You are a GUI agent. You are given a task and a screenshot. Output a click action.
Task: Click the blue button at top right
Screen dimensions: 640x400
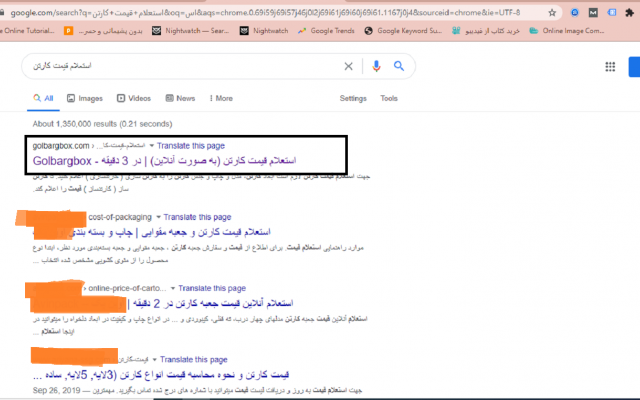[634, 67]
